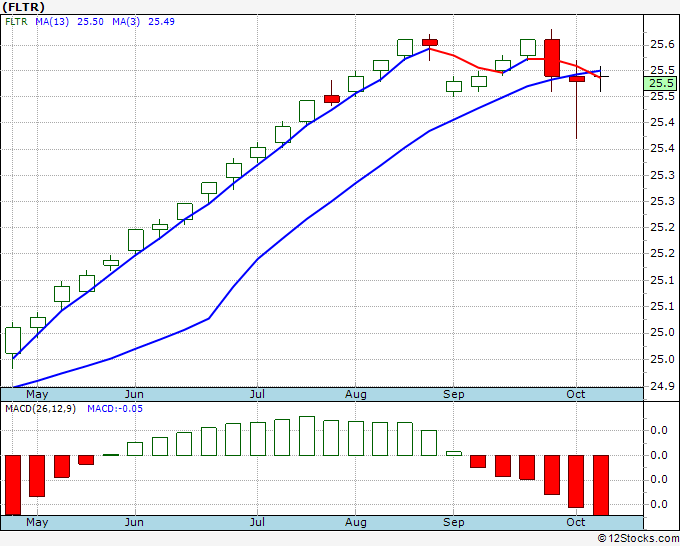This screenshot has width=680, height=546.
Task: Click Oct on the price chart time axis
Action: pos(575,394)
